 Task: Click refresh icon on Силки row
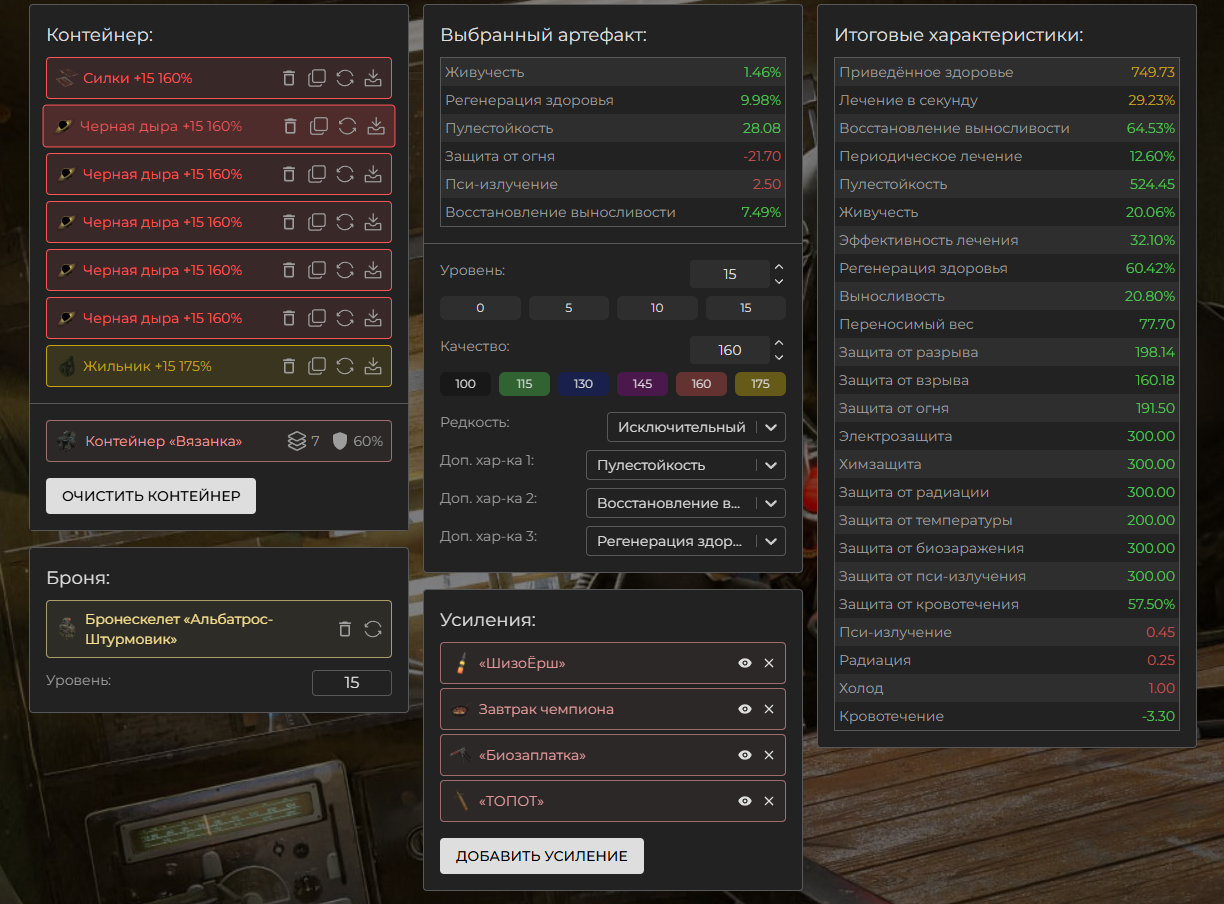[x=345, y=78]
